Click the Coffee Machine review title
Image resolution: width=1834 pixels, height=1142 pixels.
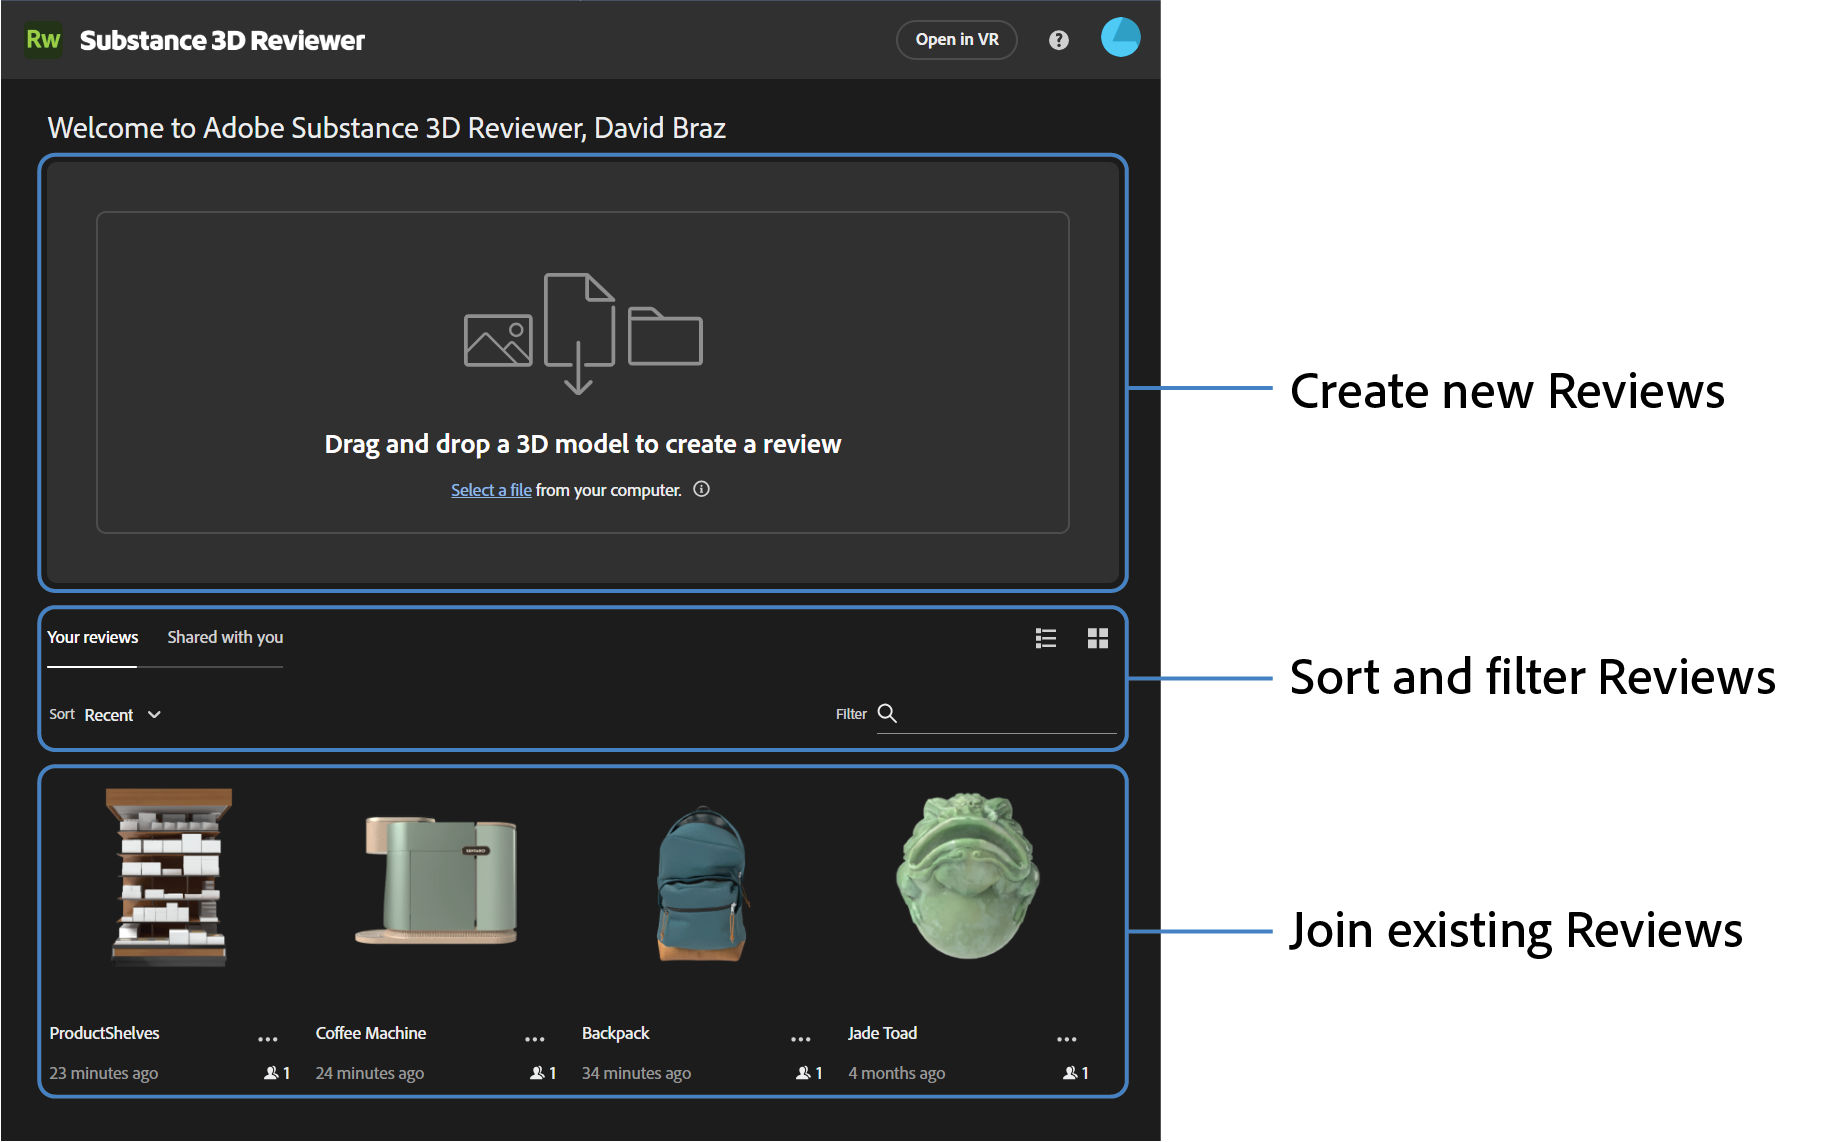[371, 1033]
